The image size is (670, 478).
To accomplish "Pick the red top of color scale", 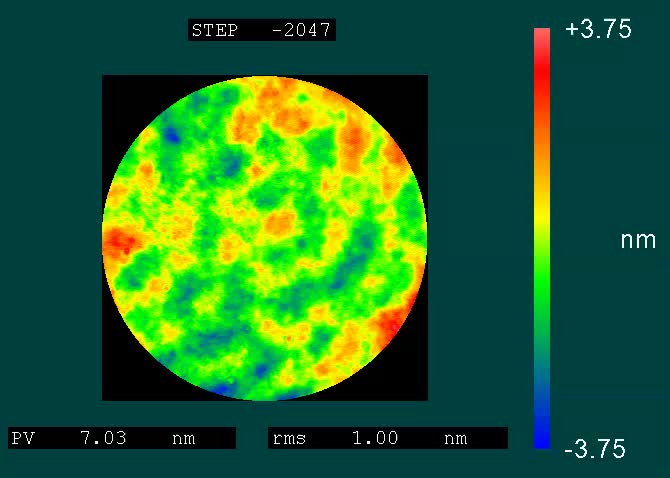I will pyautogui.click(x=542, y=45).
